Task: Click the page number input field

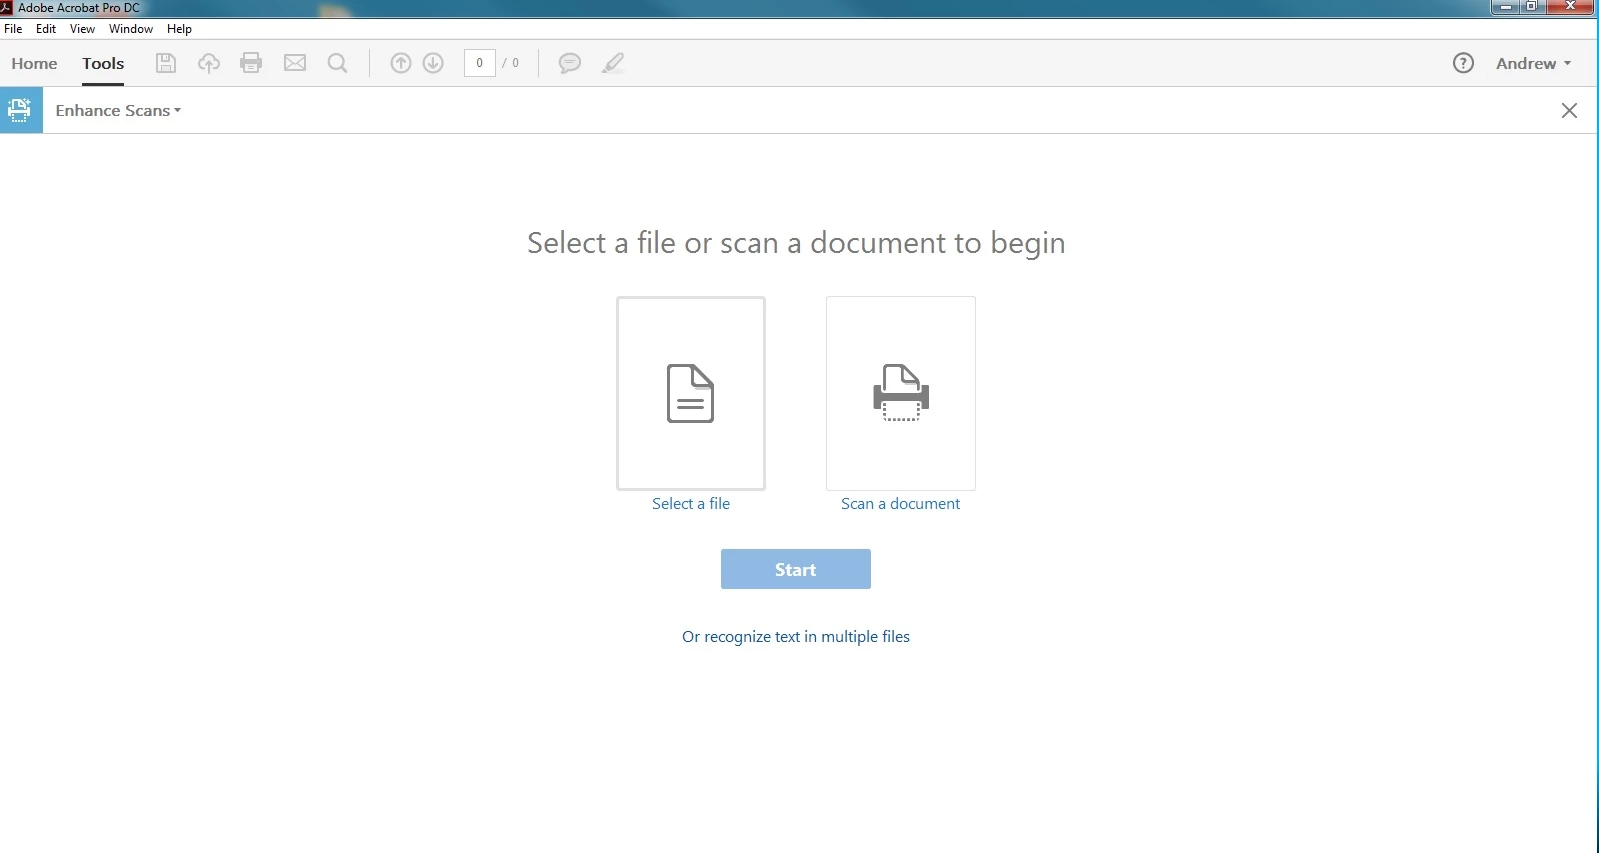Action: [480, 63]
